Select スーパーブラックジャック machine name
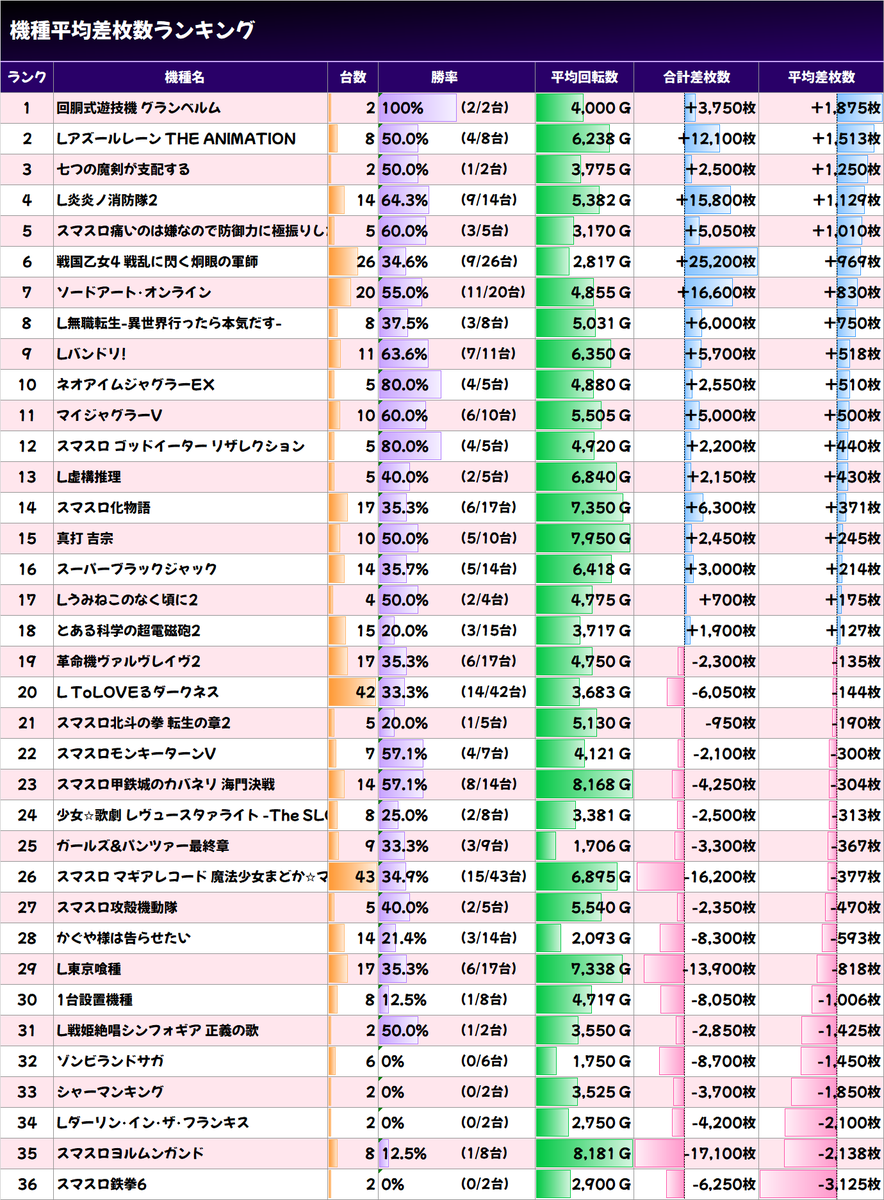The image size is (884, 1200). point(137,569)
